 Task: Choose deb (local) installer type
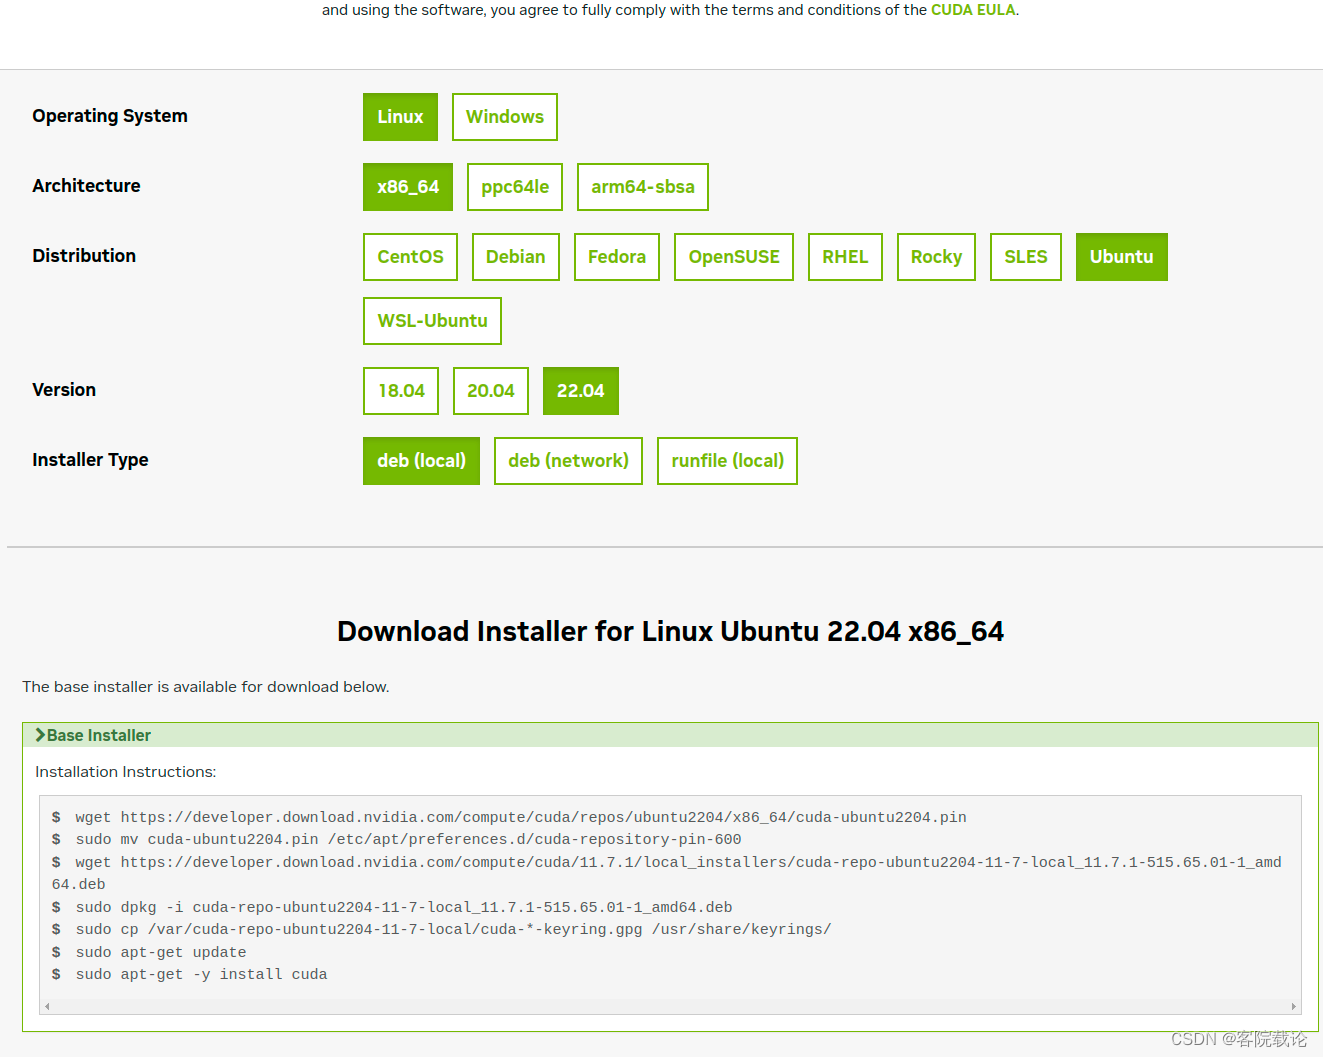(421, 461)
